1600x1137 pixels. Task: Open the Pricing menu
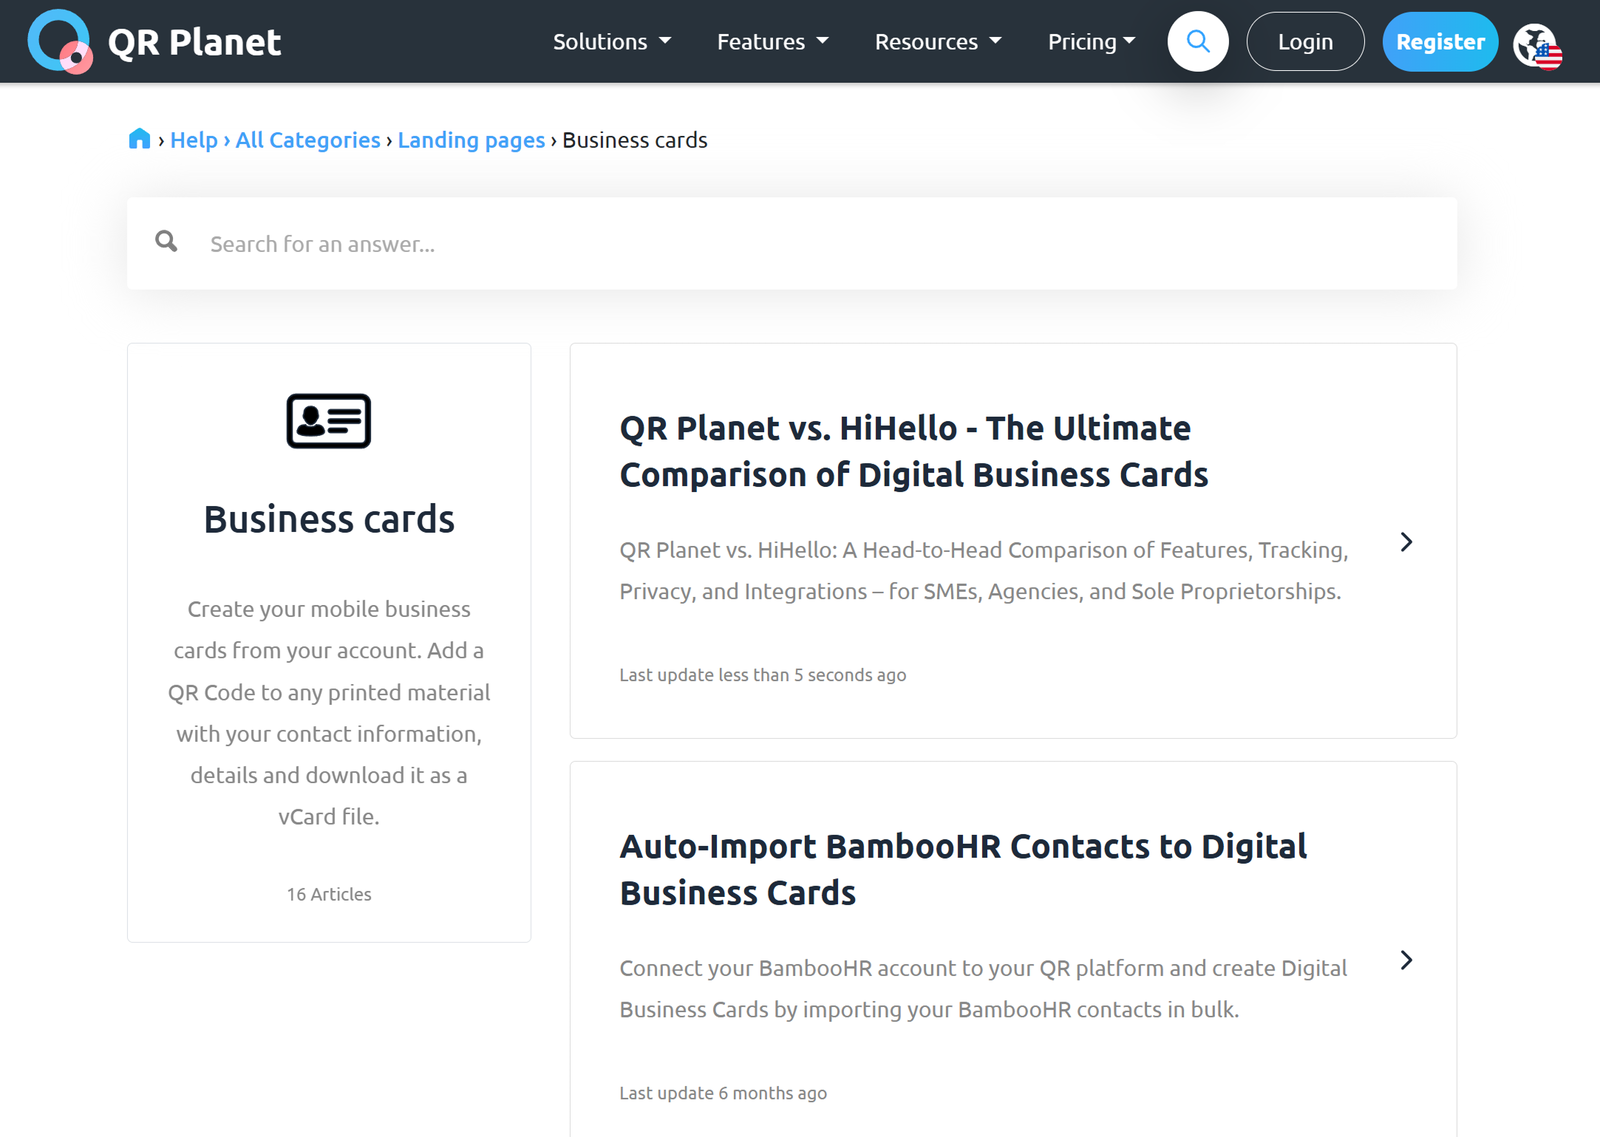pyautogui.click(x=1091, y=41)
